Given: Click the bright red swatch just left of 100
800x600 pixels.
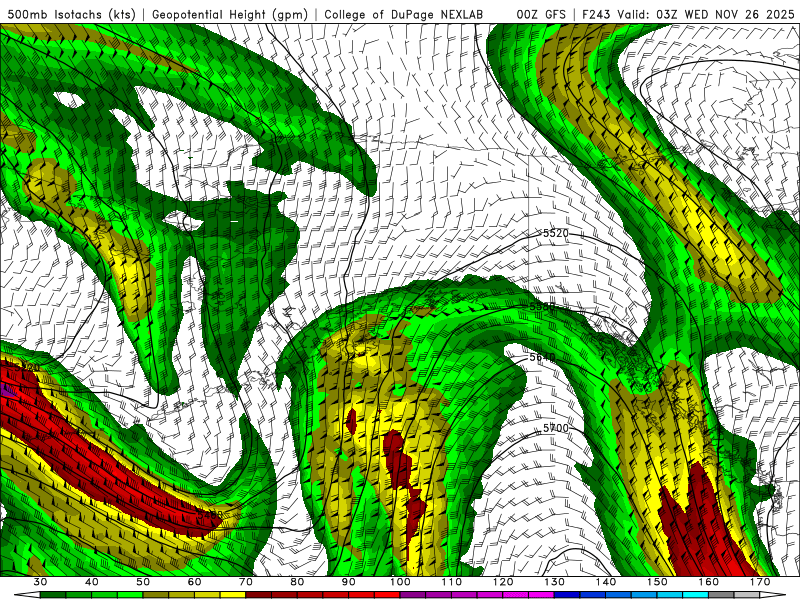Looking at the screenshot, I should point(388,595).
